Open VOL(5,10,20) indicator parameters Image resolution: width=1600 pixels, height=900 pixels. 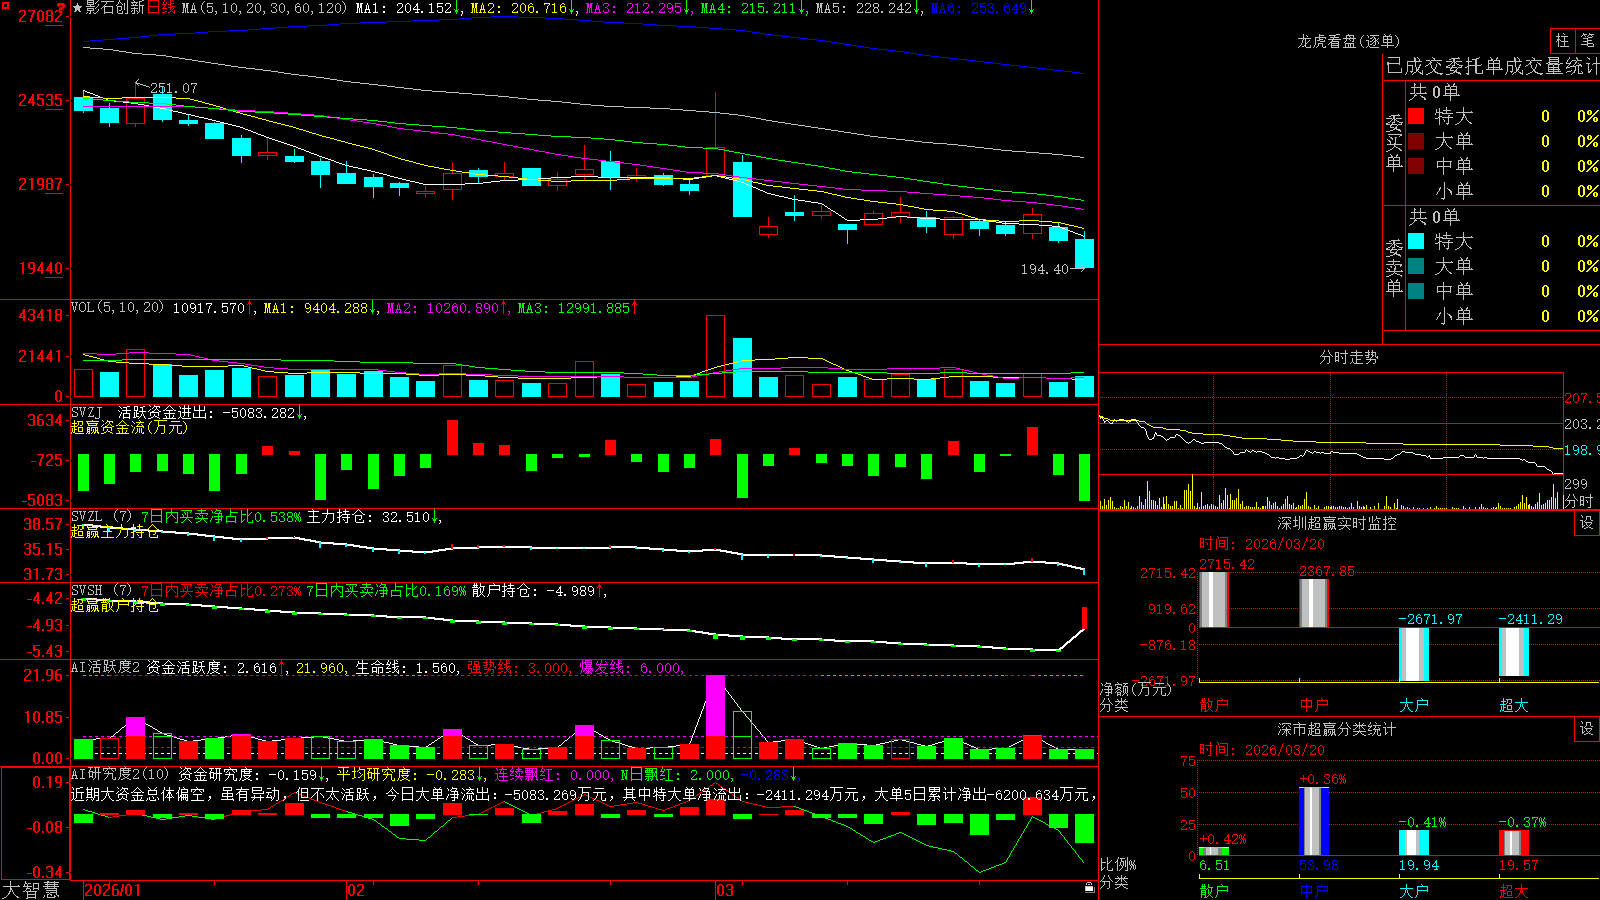(117, 308)
